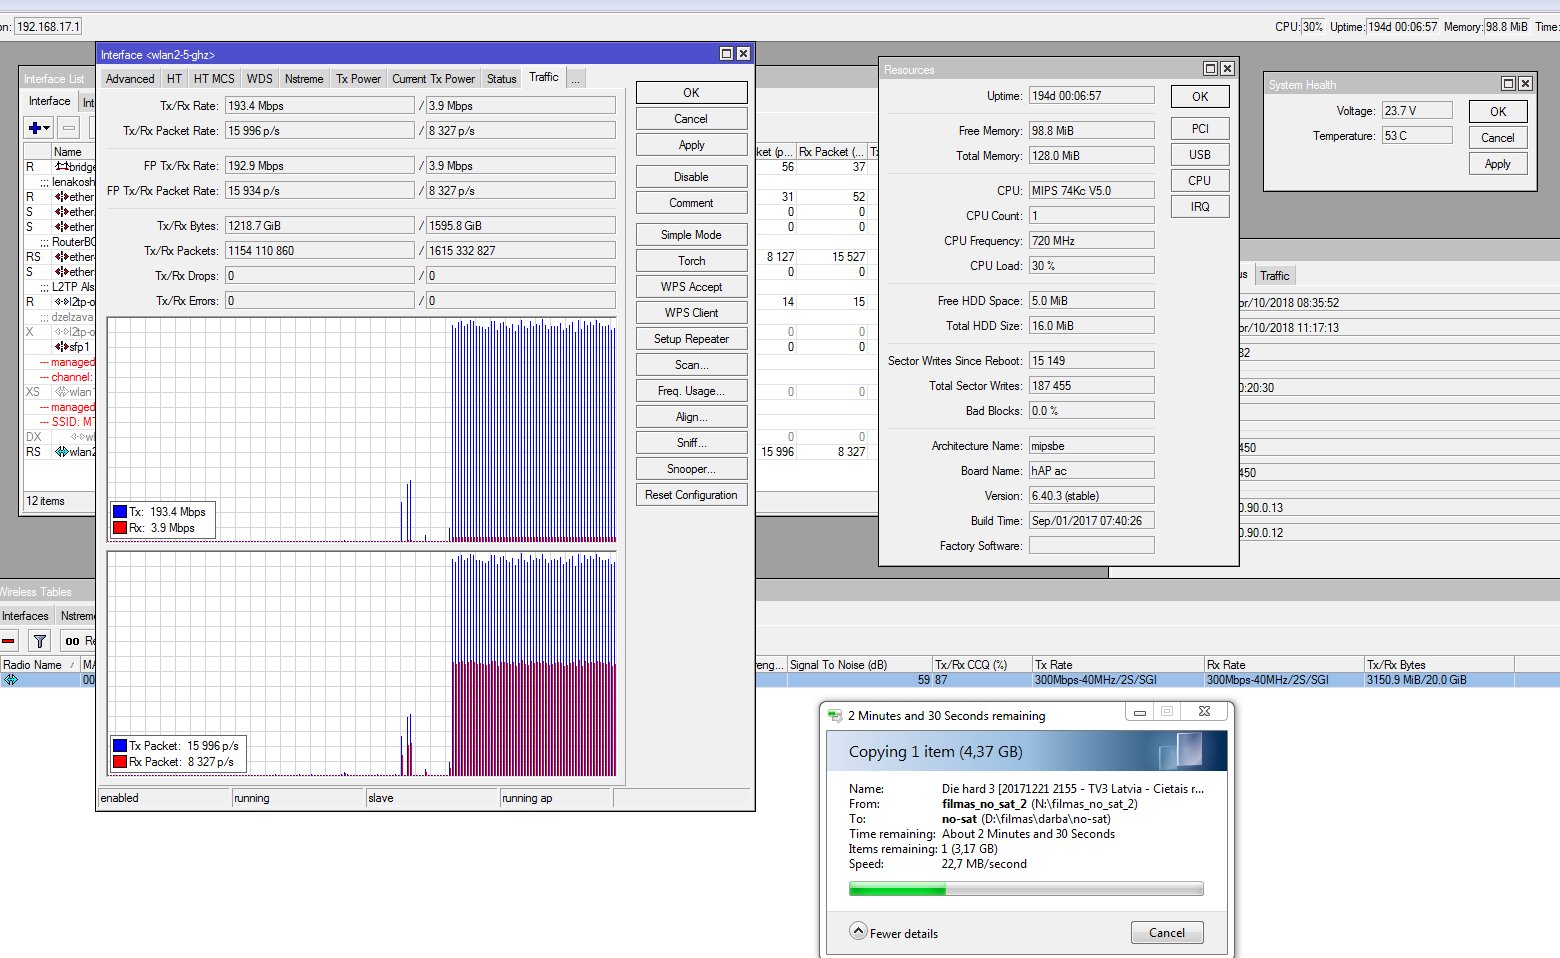Click the Temperature field in System Health
The width and height of the screenshot is (1560, 958).
tap(1416, 136)
